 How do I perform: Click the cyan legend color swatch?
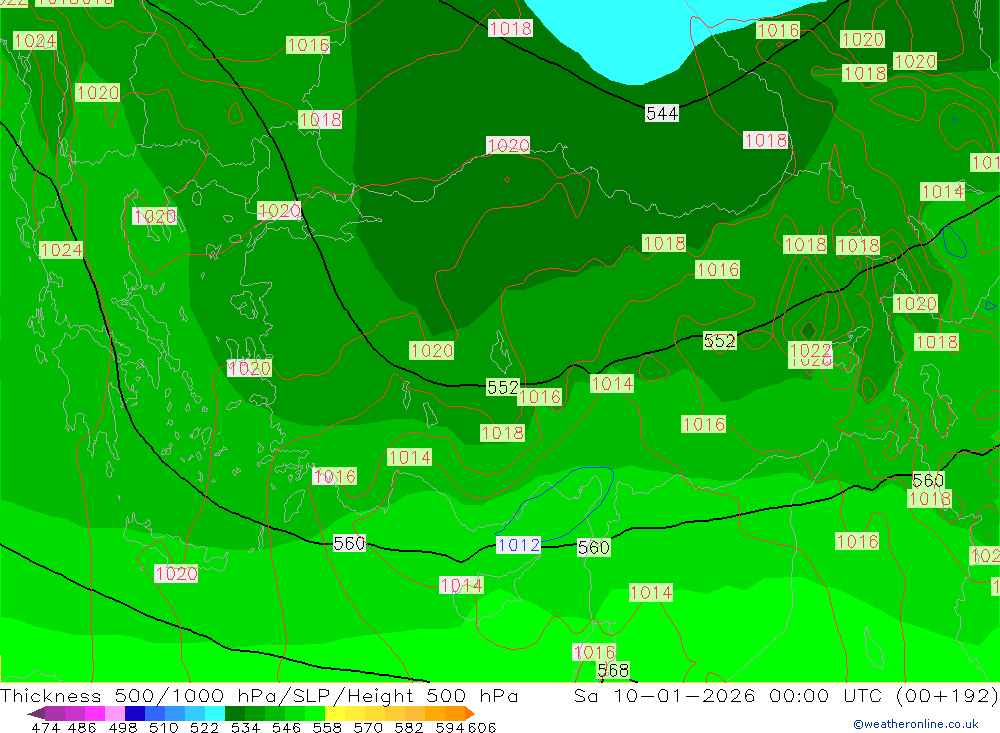tap(214, 713)
